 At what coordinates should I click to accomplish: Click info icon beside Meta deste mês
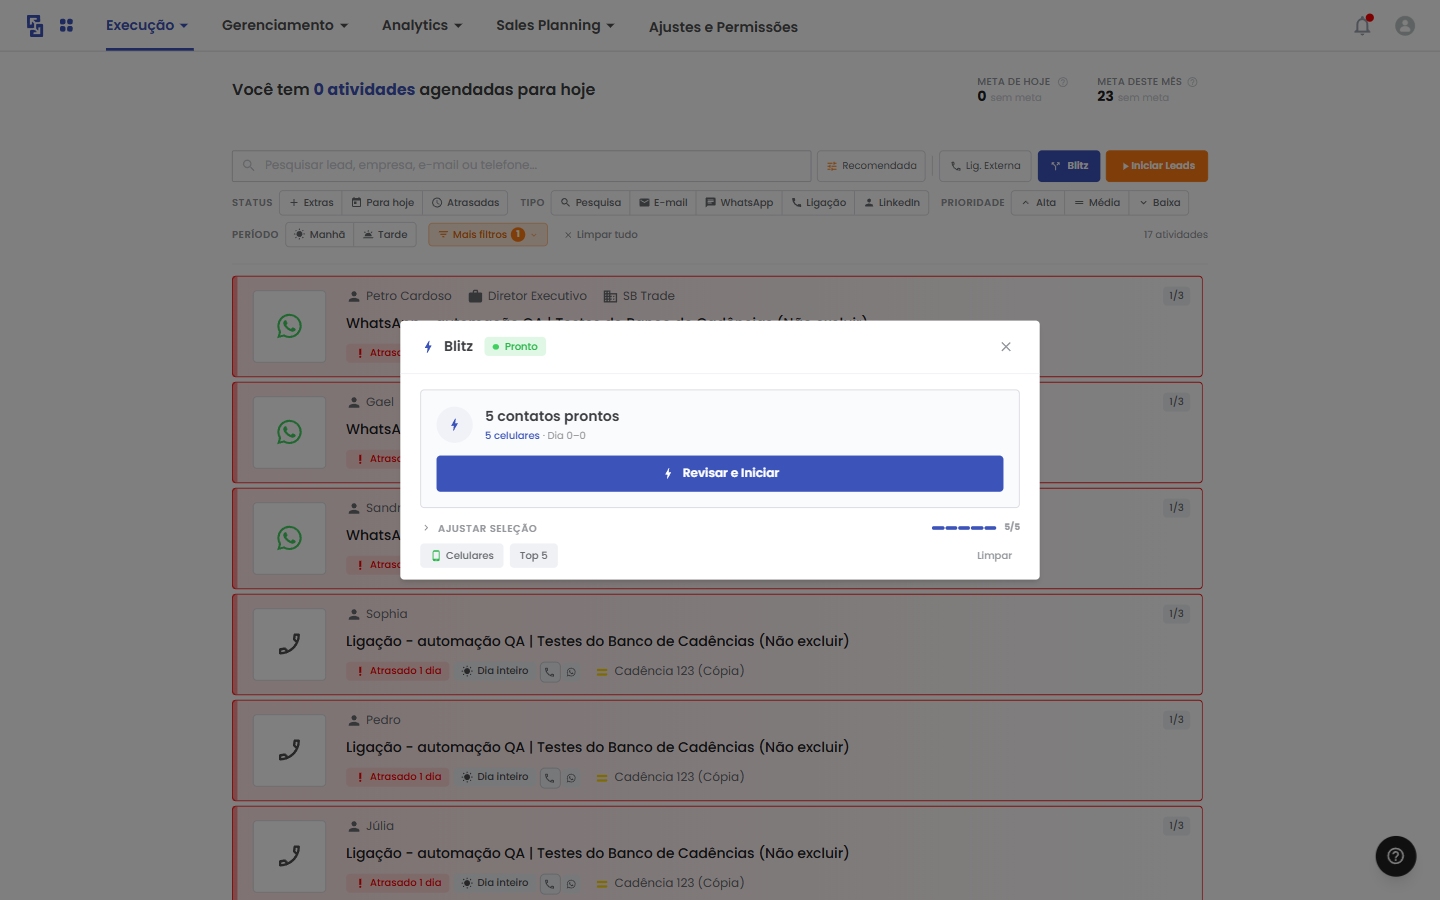(1192, 82)
